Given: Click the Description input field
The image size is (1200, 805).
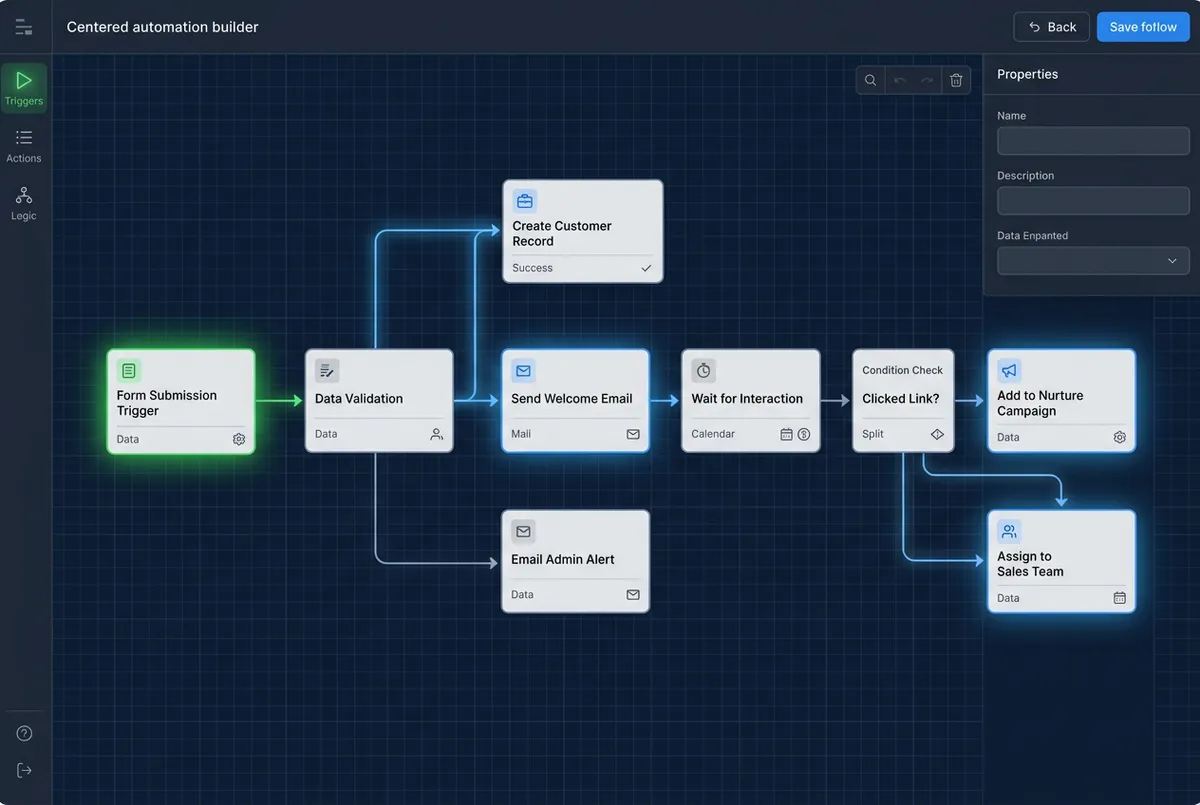Looking at the screenshot, I should [x=1093, y=201].
